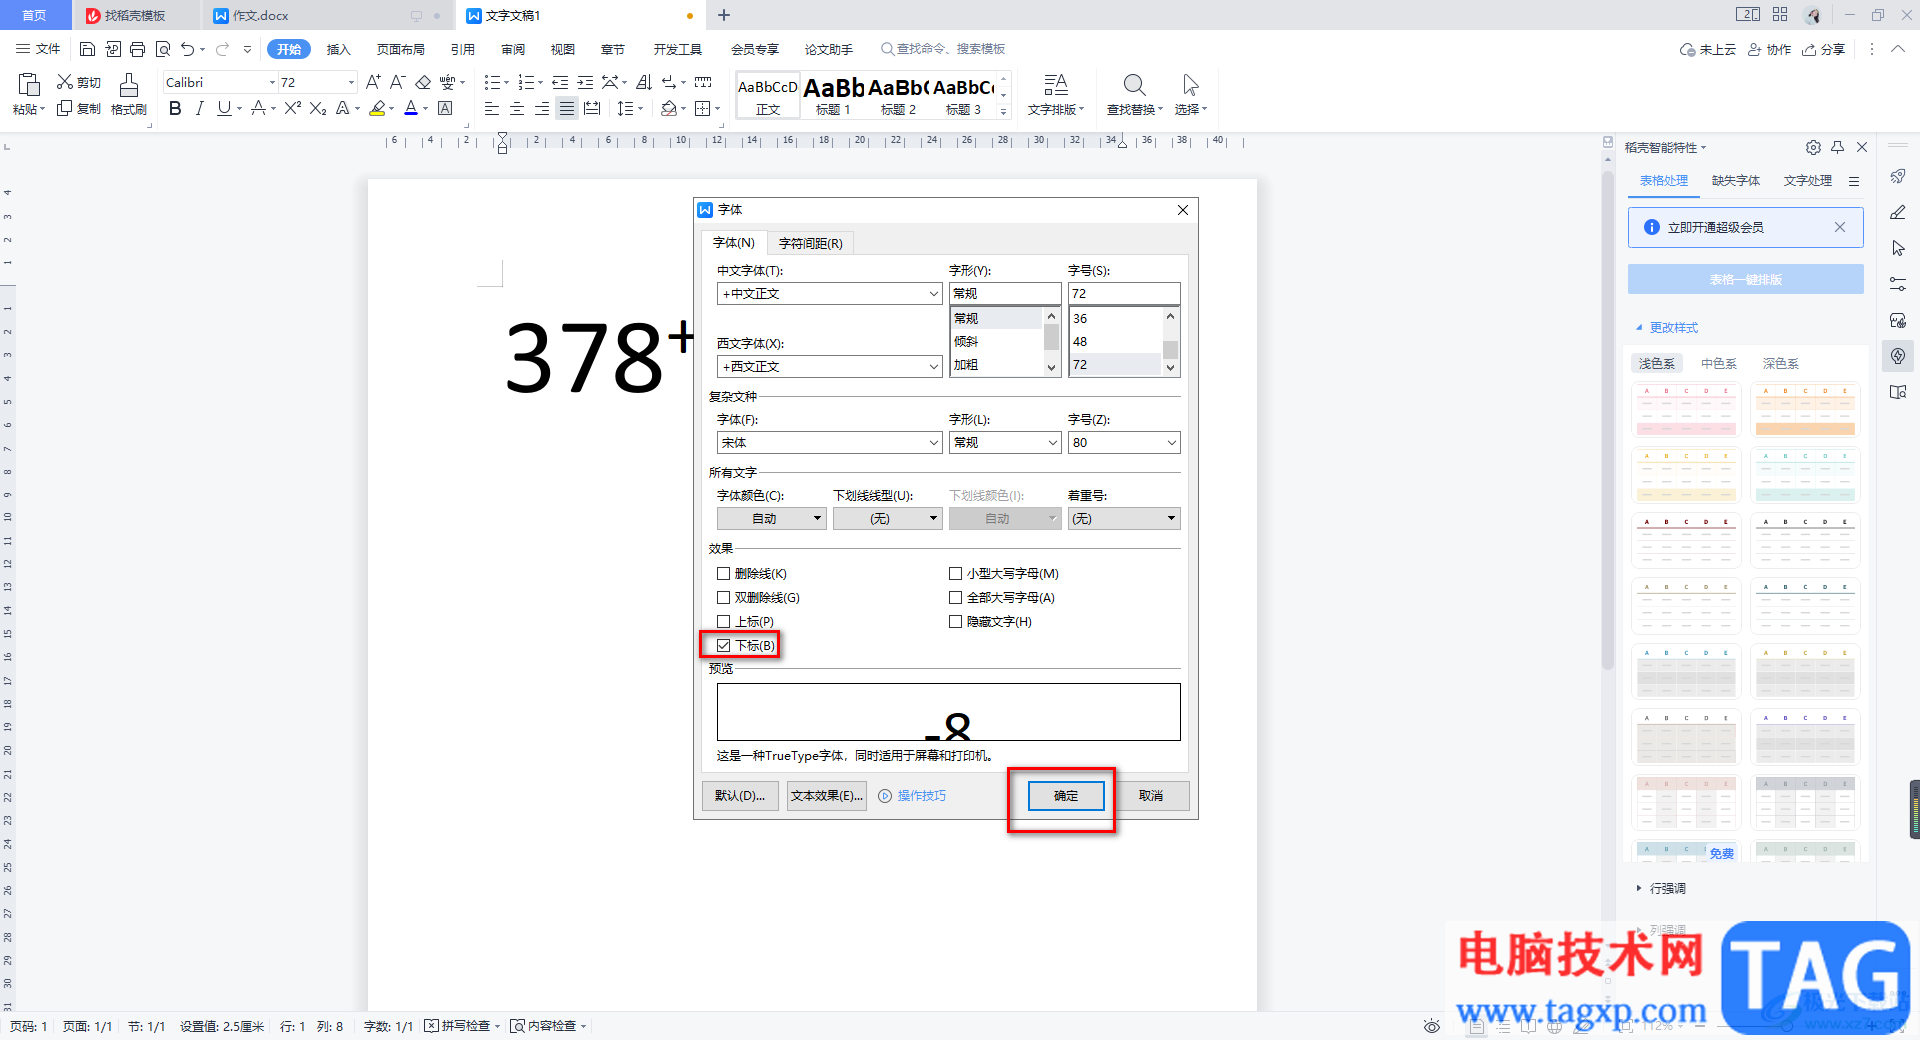The height and width of the screenshot is (1040, 1920).
Task: Check the Hidden text (H) checkbox
Action: [955, 622]
